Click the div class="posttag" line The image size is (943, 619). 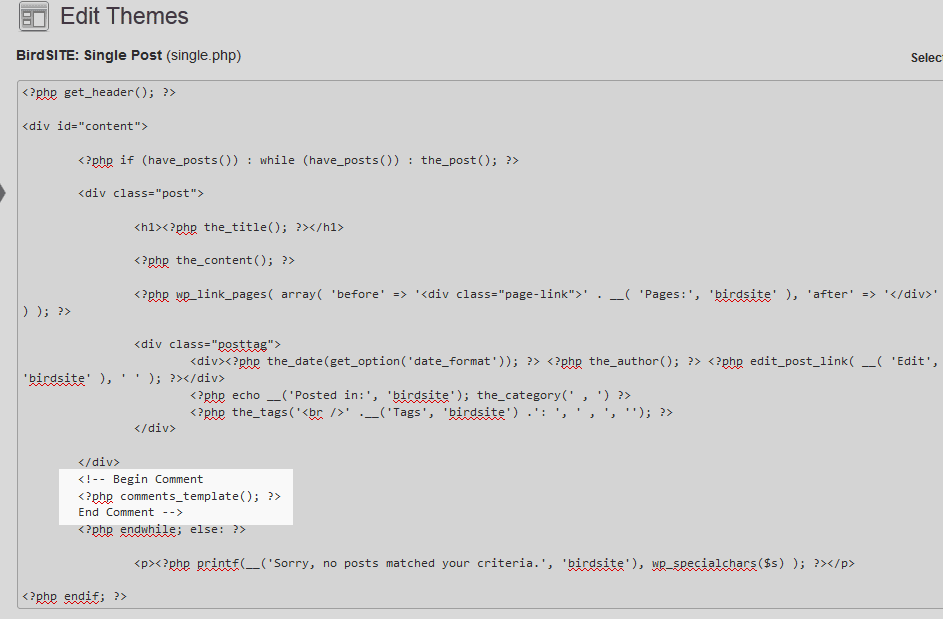click(208, 344)
